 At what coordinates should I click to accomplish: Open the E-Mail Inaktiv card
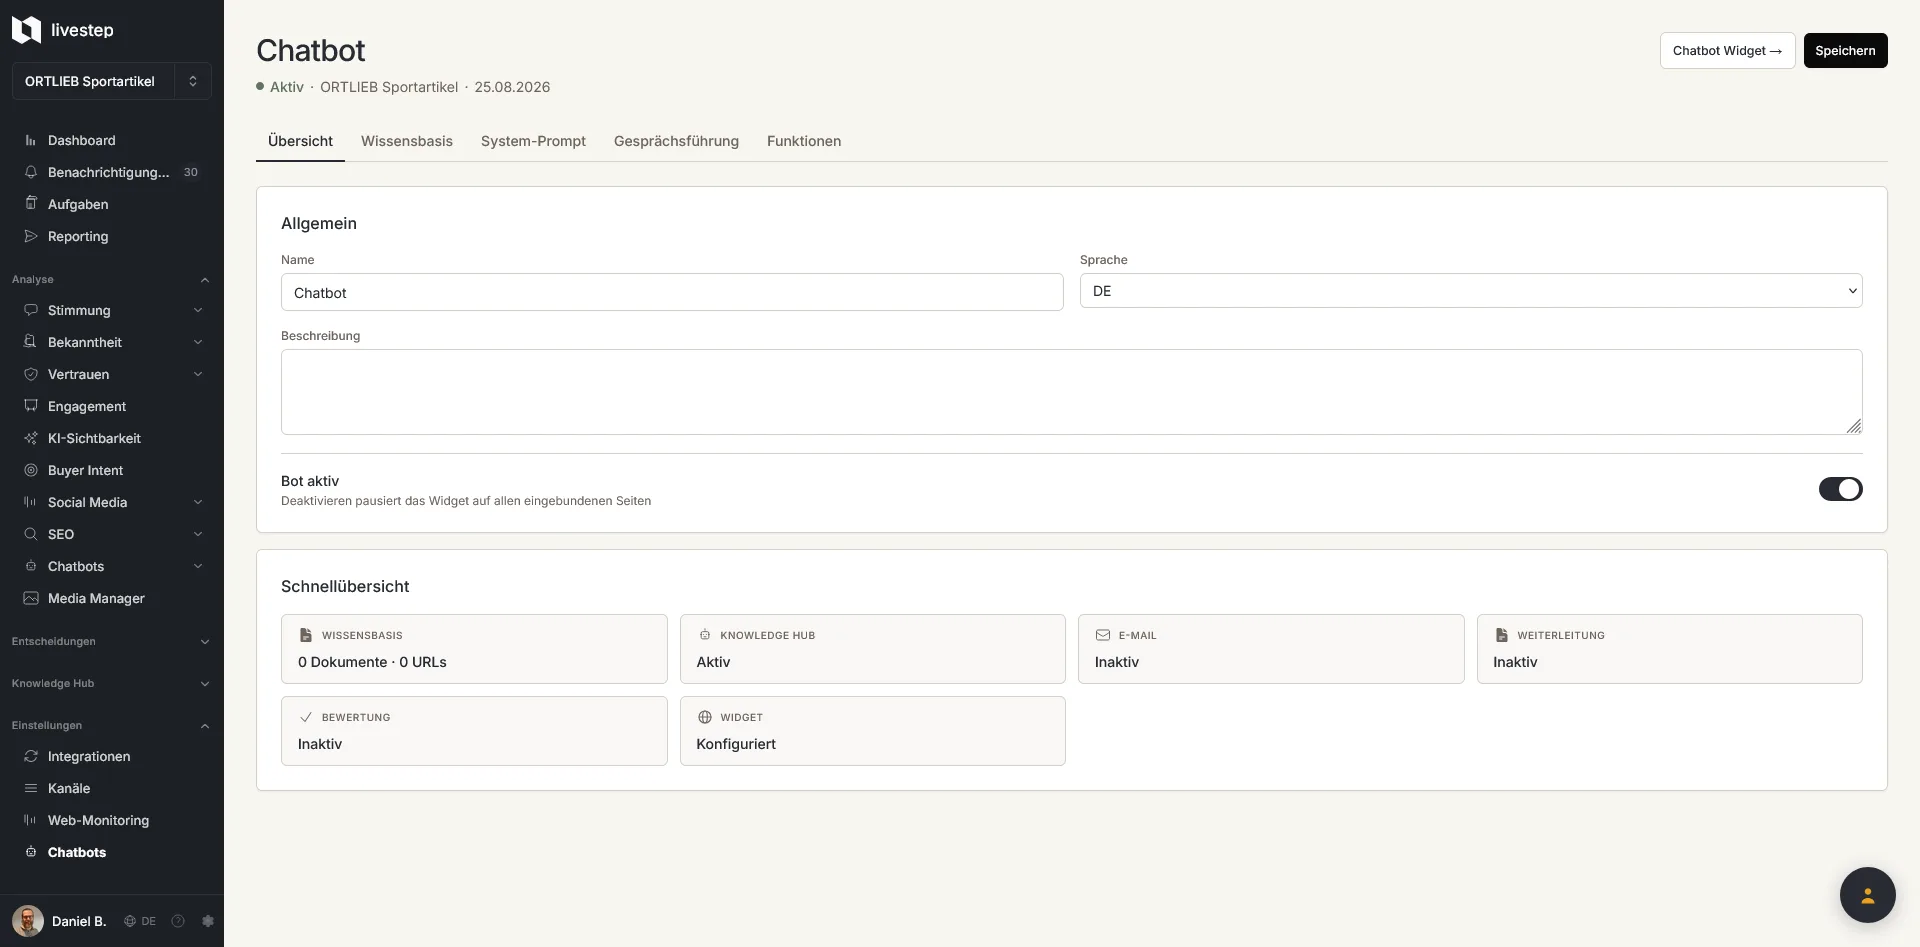tap(1271, 649)
